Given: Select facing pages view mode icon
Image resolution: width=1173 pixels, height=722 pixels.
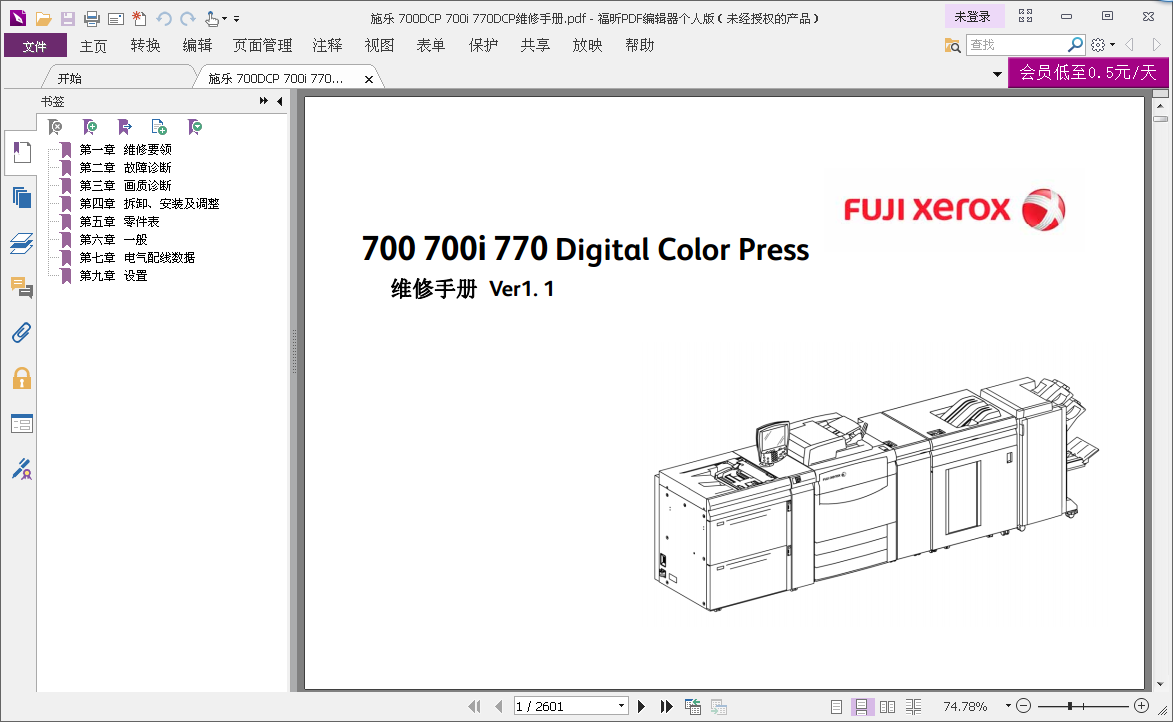Looking at the screenshot, I should point(887,706).
